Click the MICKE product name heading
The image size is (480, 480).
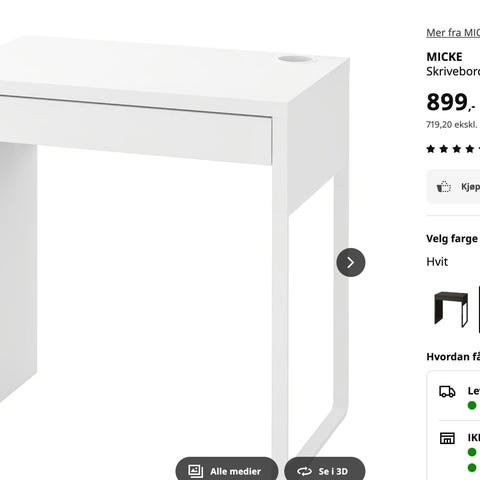click(444, 57)
